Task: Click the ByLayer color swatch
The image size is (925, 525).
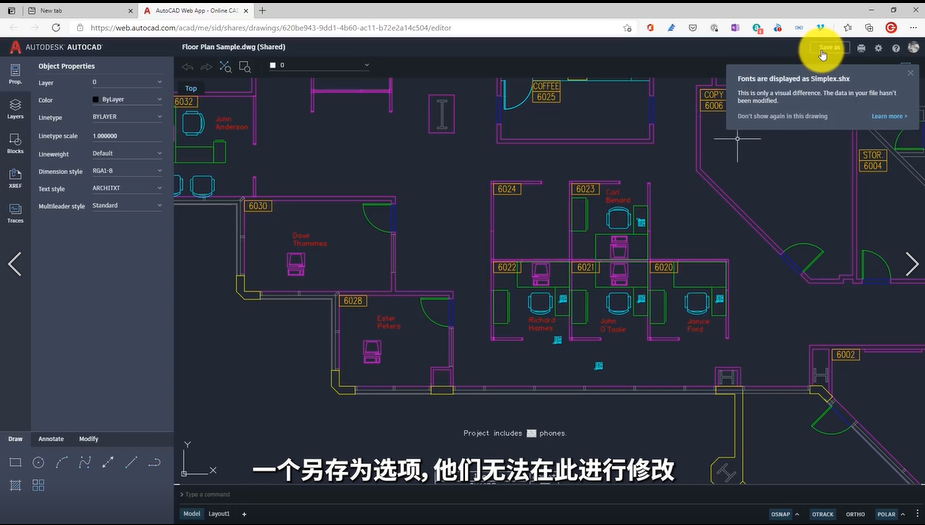Action: [96, 100]
